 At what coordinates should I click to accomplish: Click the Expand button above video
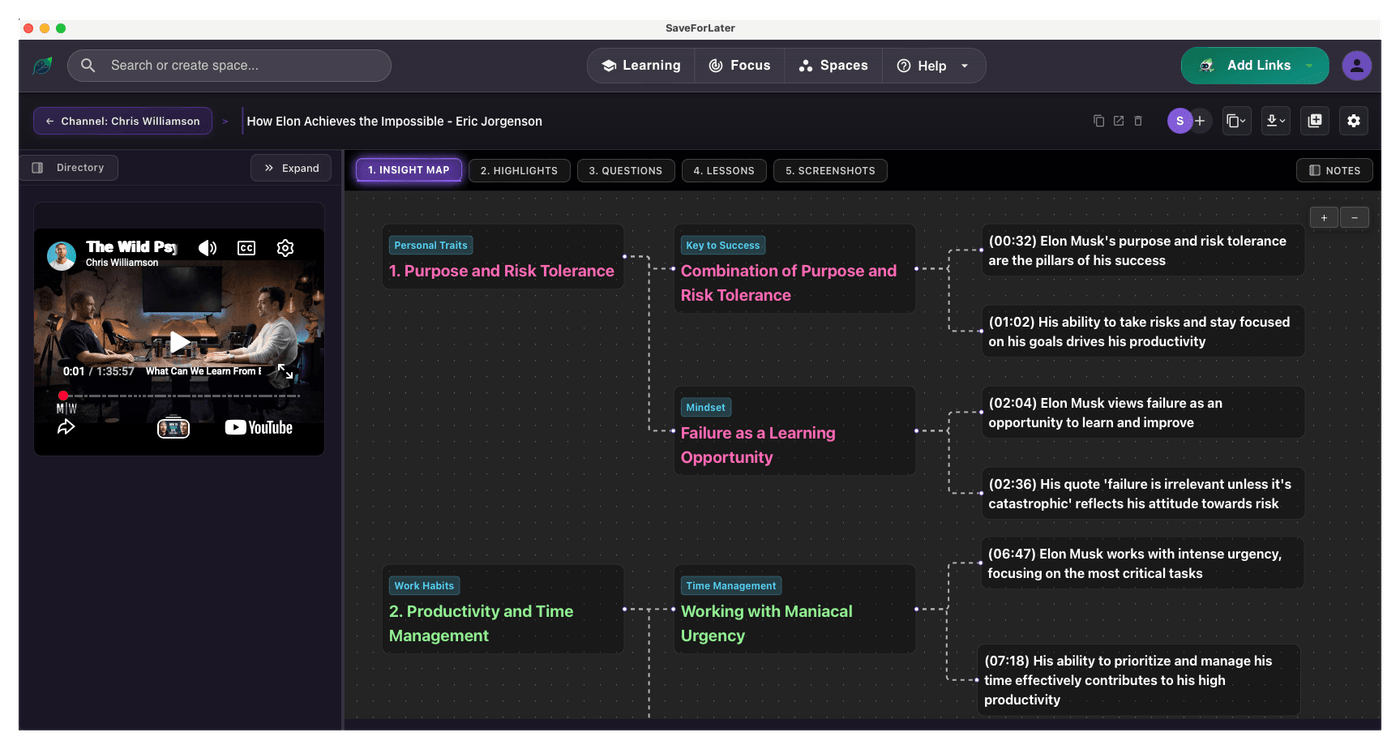coord(291,168)
